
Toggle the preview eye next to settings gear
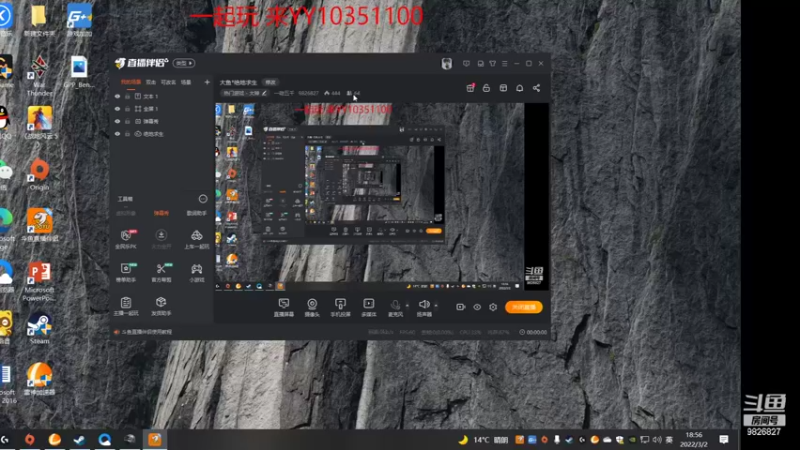[x=477, y=307]
